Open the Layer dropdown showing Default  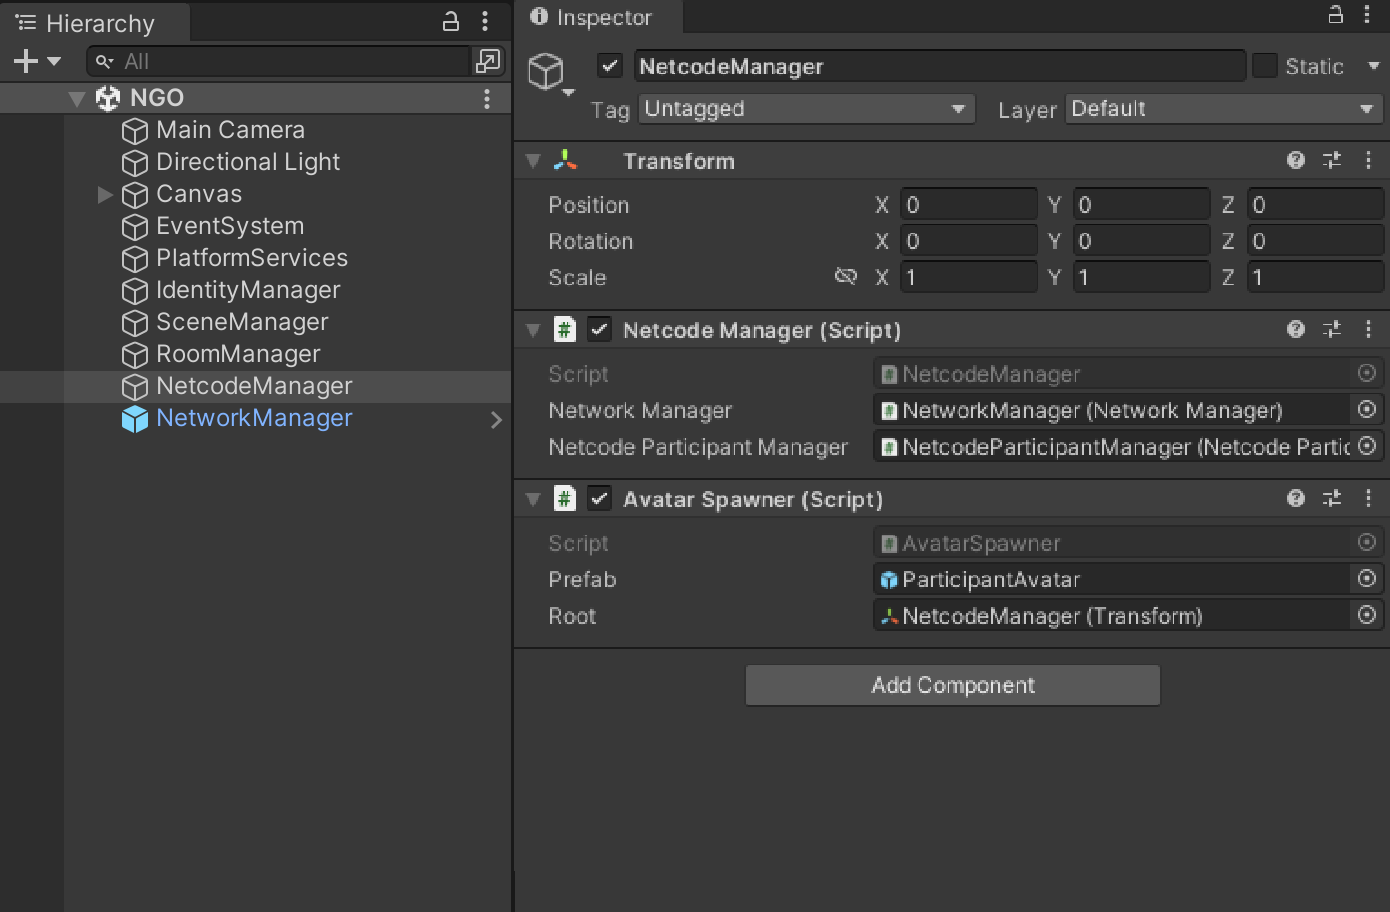1223,109
